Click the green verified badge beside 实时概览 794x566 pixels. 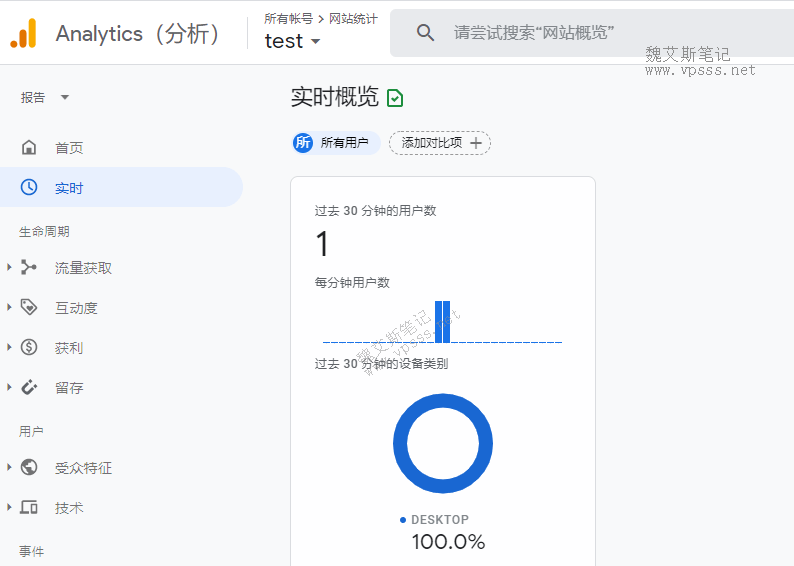click(x=395, y=98)
